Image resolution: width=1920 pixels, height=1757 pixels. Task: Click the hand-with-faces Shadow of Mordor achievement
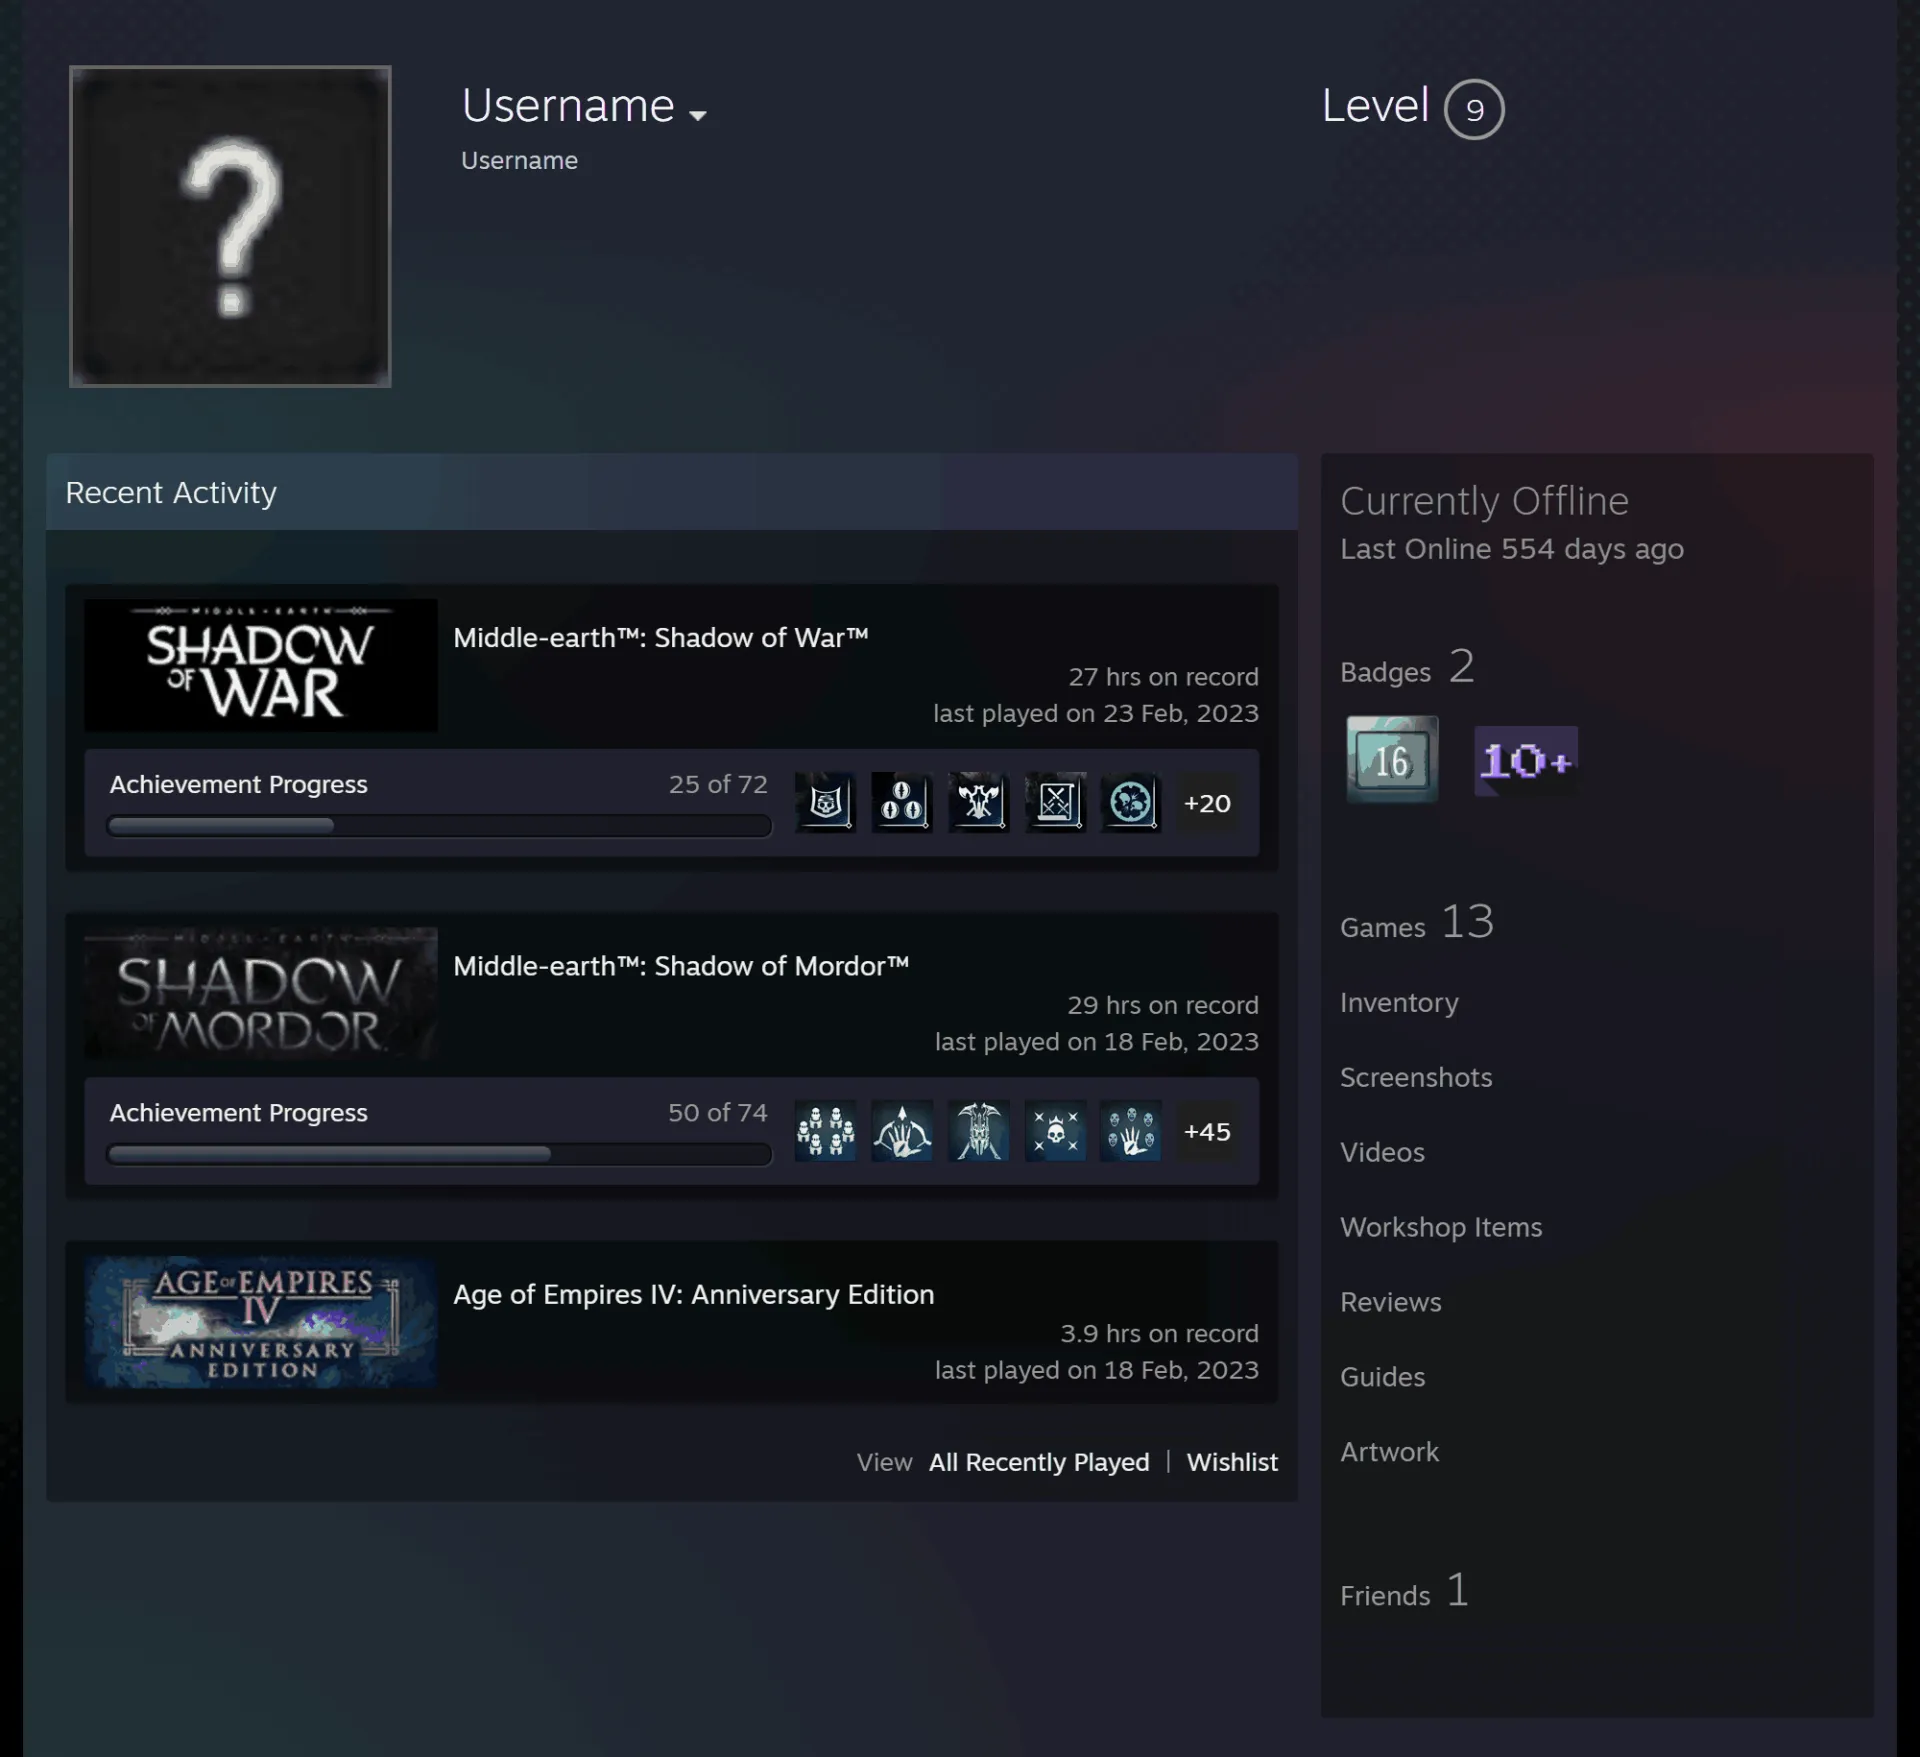click(x=1131, y=1131)
